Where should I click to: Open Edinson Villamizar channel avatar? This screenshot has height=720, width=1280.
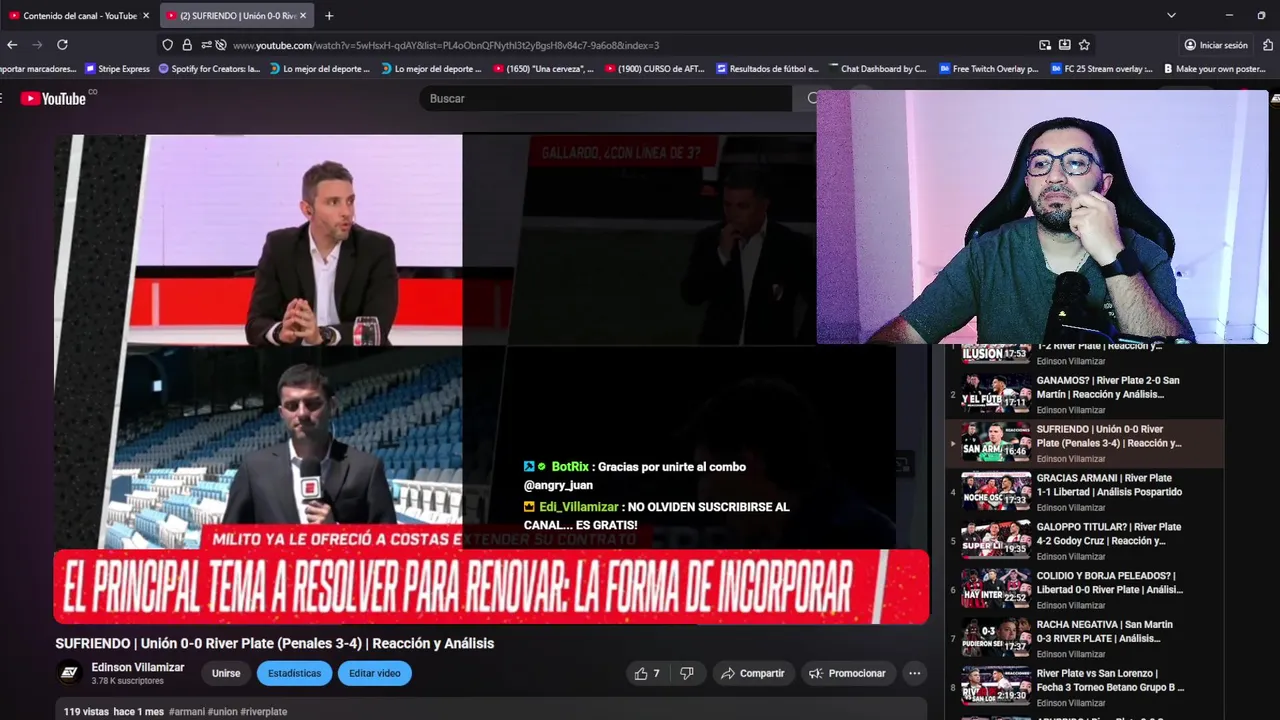click(x=69, y=673)
